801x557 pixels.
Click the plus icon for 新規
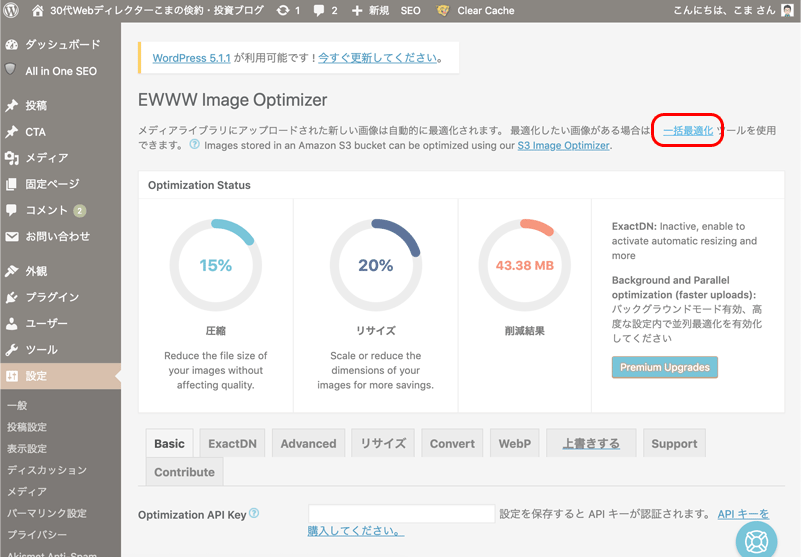[x=357, y=11]
